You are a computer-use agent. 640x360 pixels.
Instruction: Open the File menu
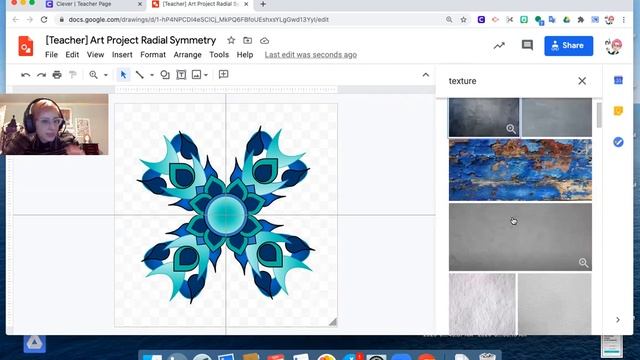coord(51,55)
